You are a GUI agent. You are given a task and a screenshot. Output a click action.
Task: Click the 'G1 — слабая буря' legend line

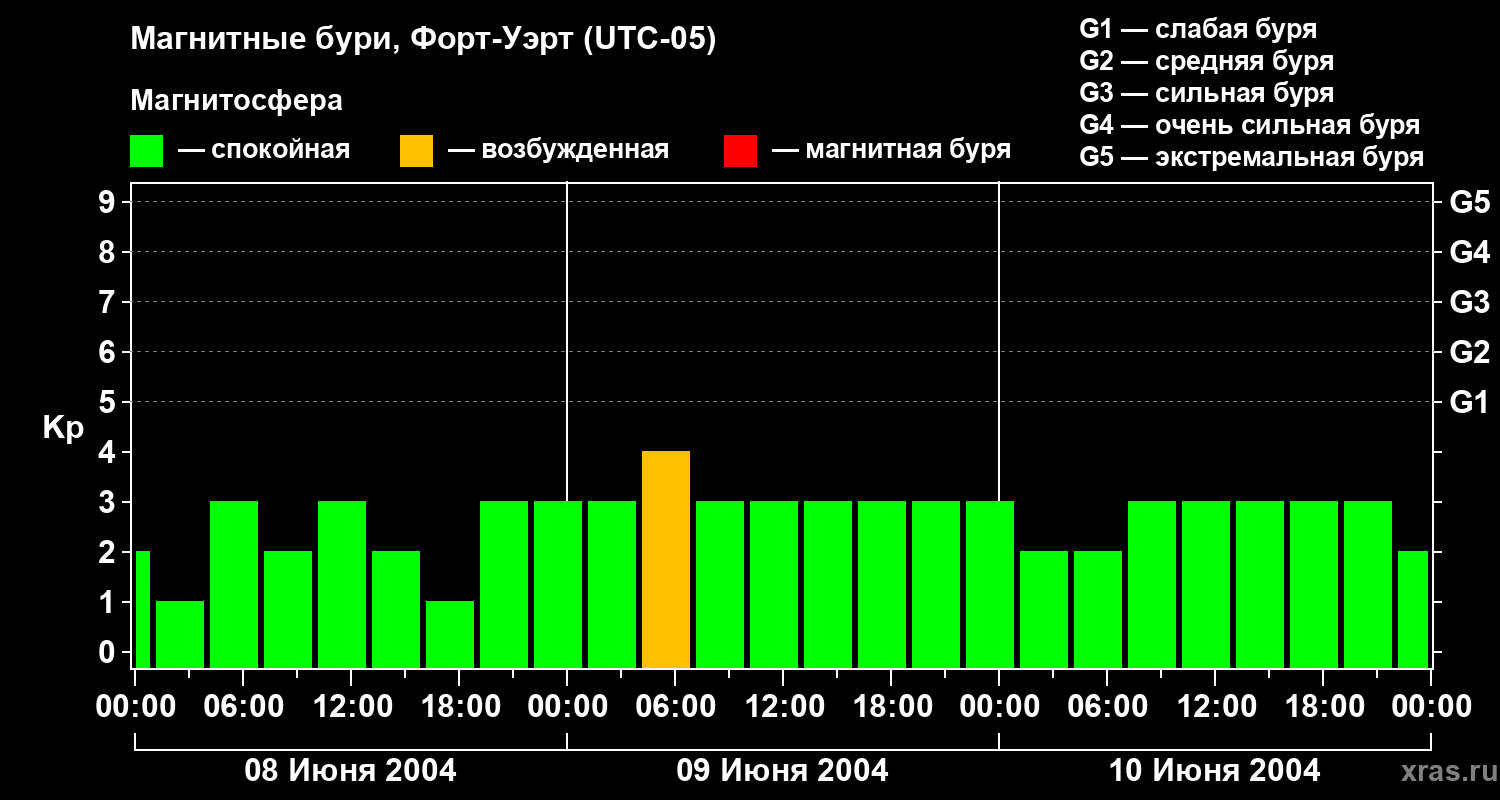1198,29
